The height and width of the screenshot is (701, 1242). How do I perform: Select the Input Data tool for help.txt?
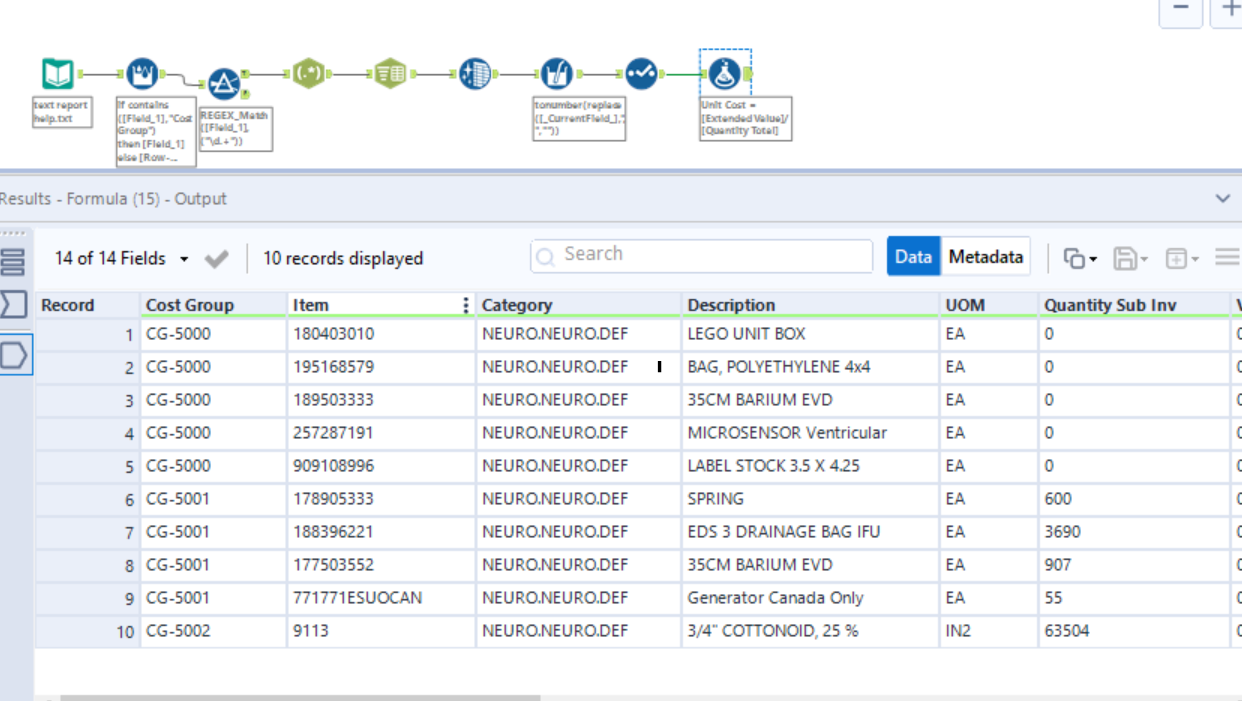pyautogui.click(x=57, y=72)
